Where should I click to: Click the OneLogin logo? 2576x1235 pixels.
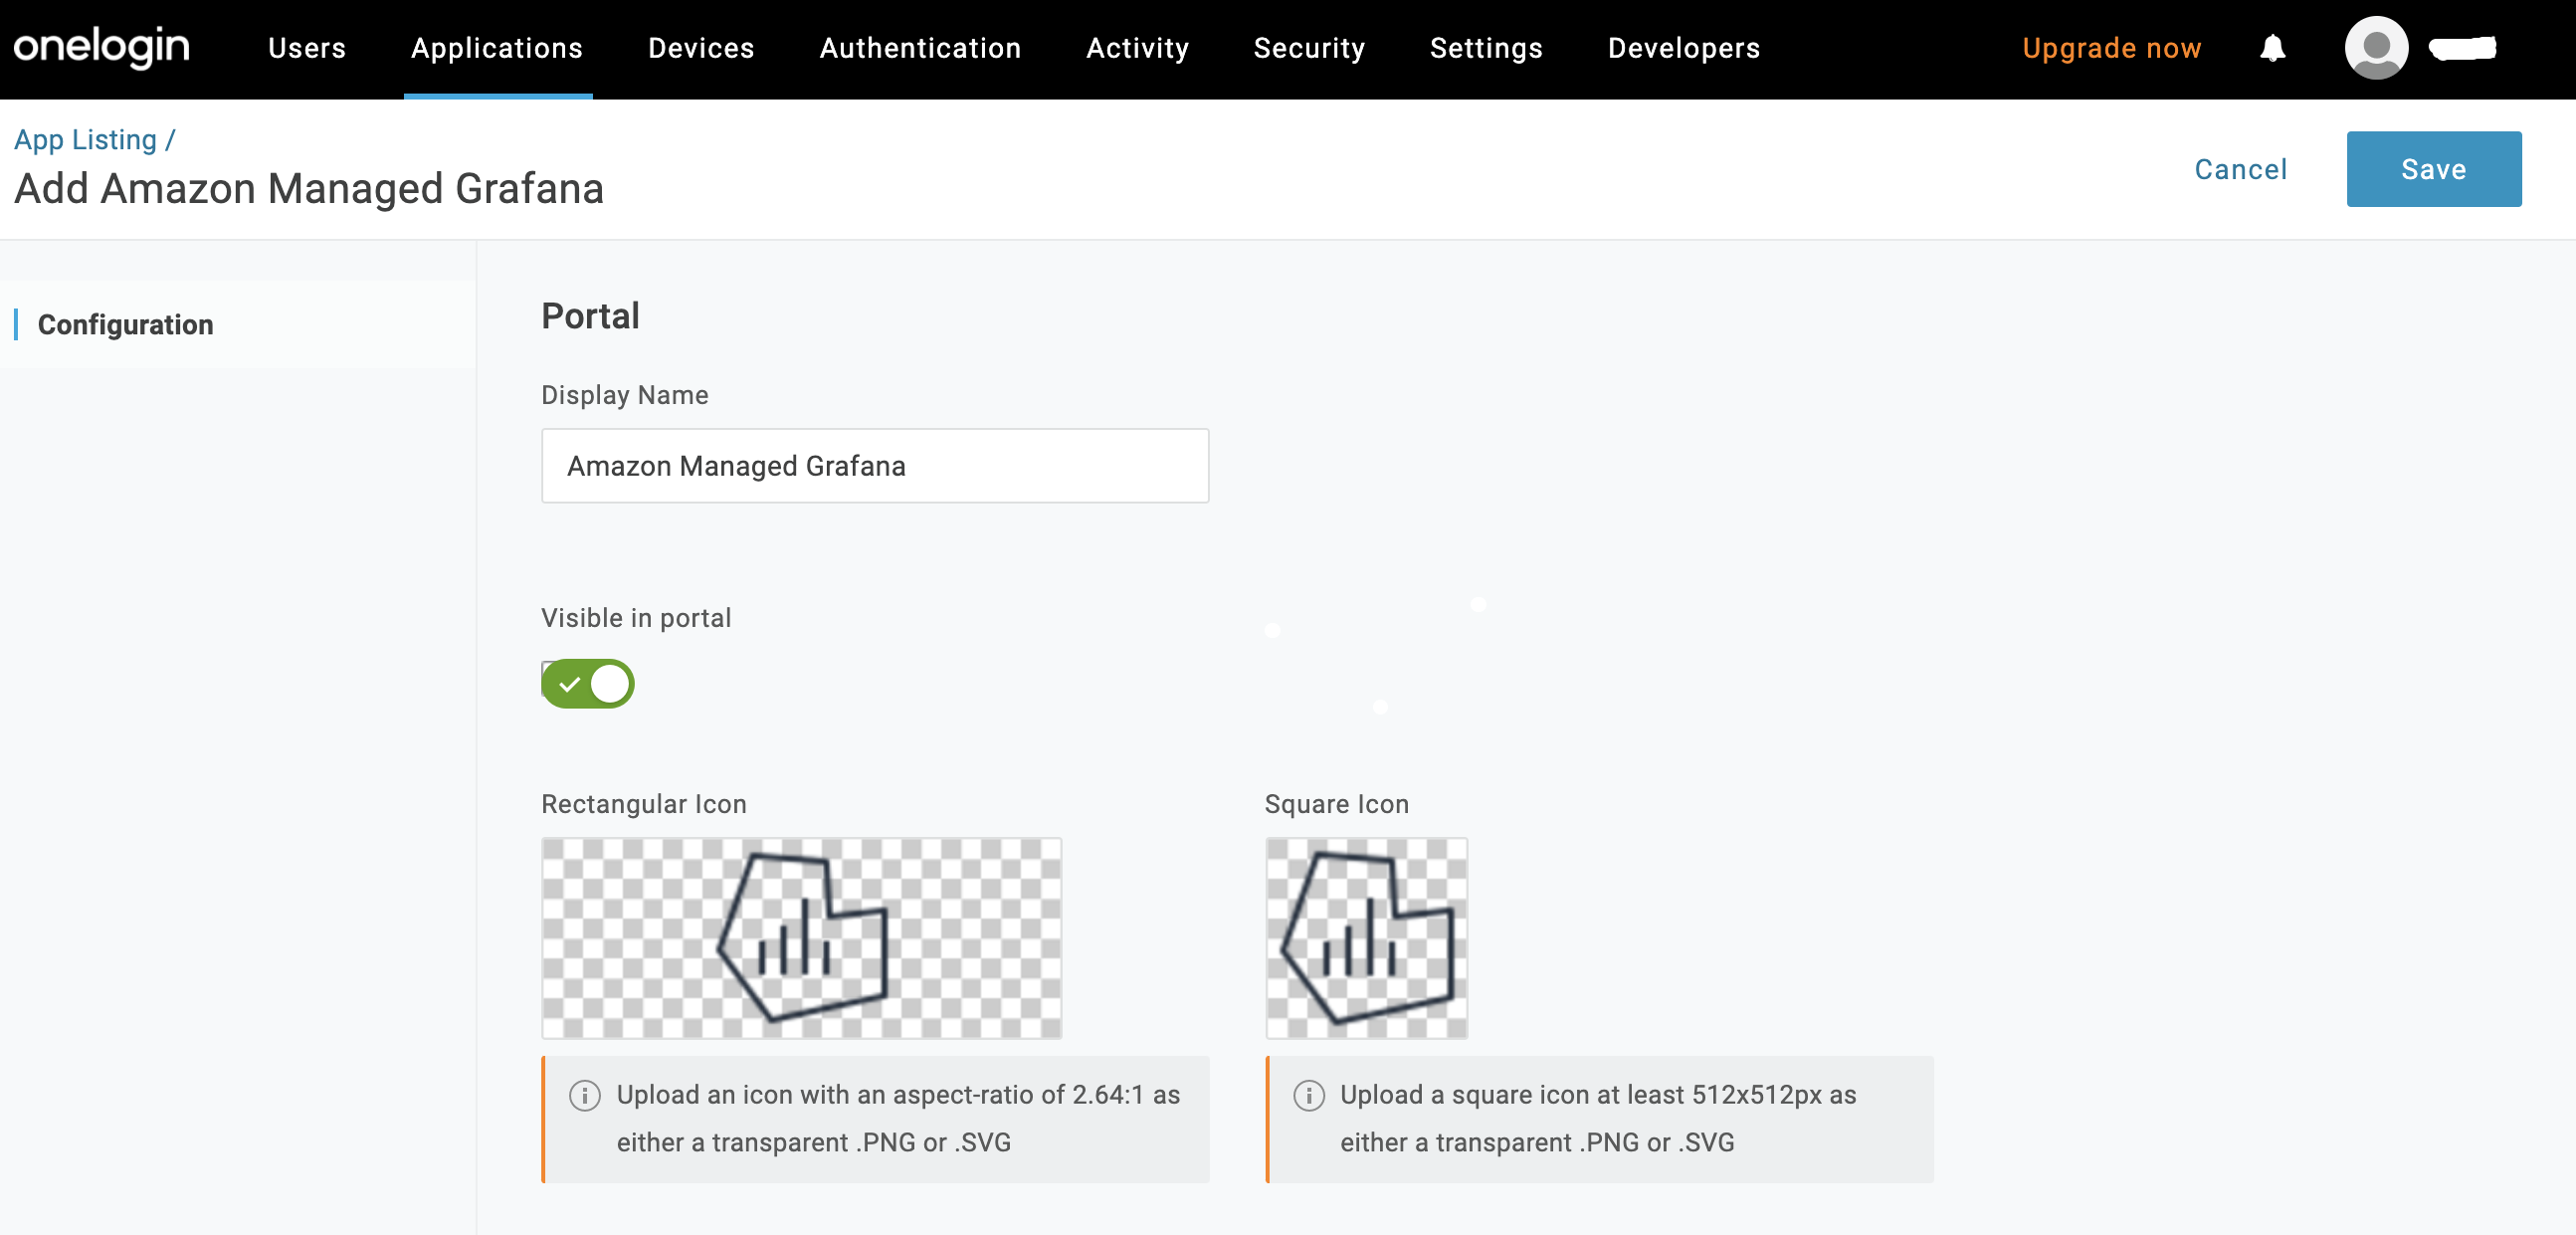tap(101, 47)
